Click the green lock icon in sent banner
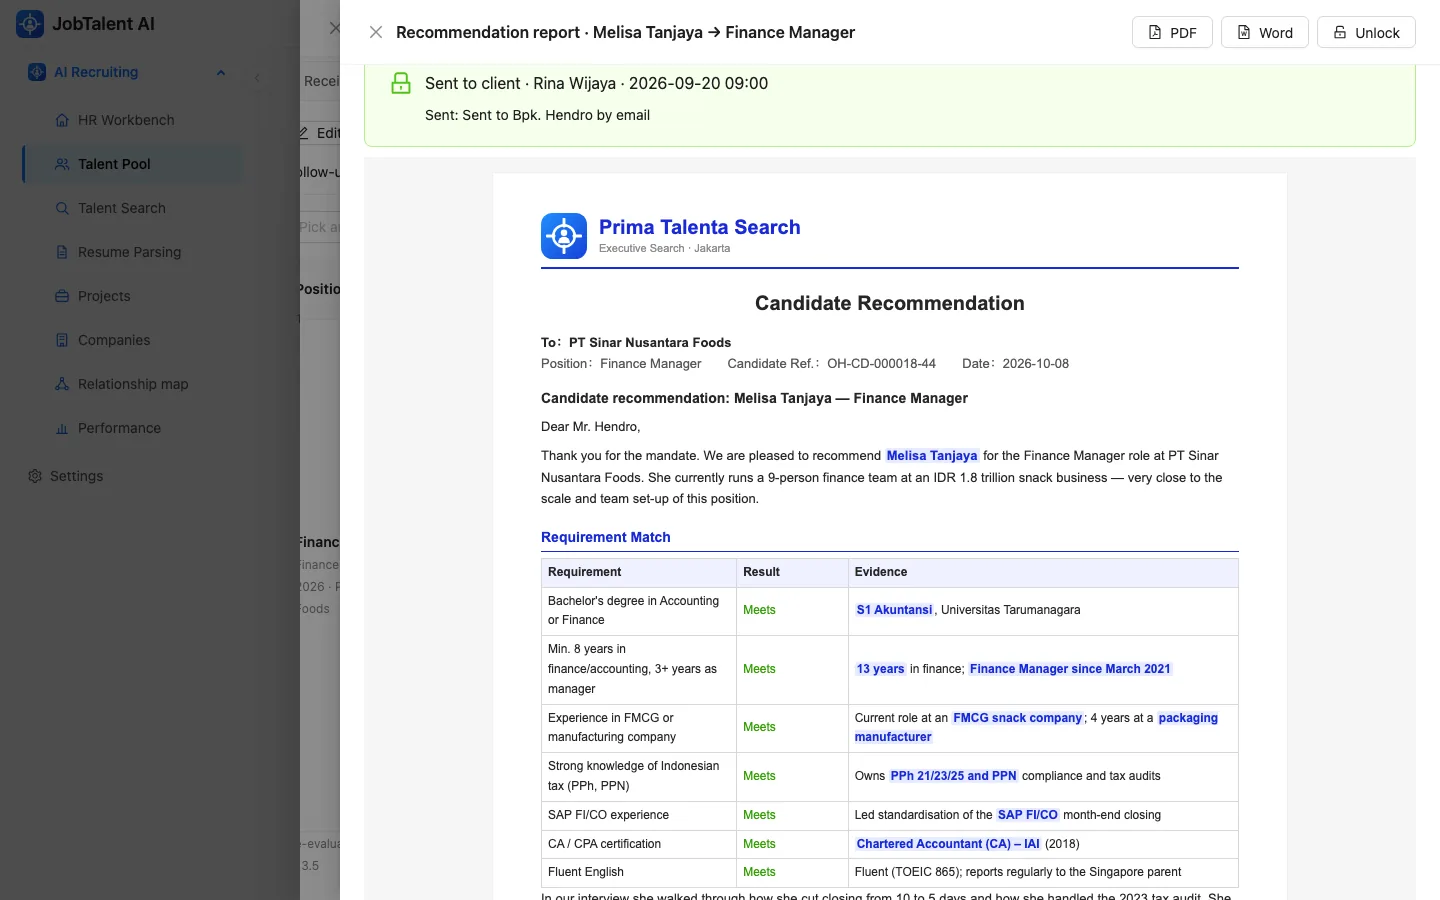1440x900 pixels. coord(401,83)
